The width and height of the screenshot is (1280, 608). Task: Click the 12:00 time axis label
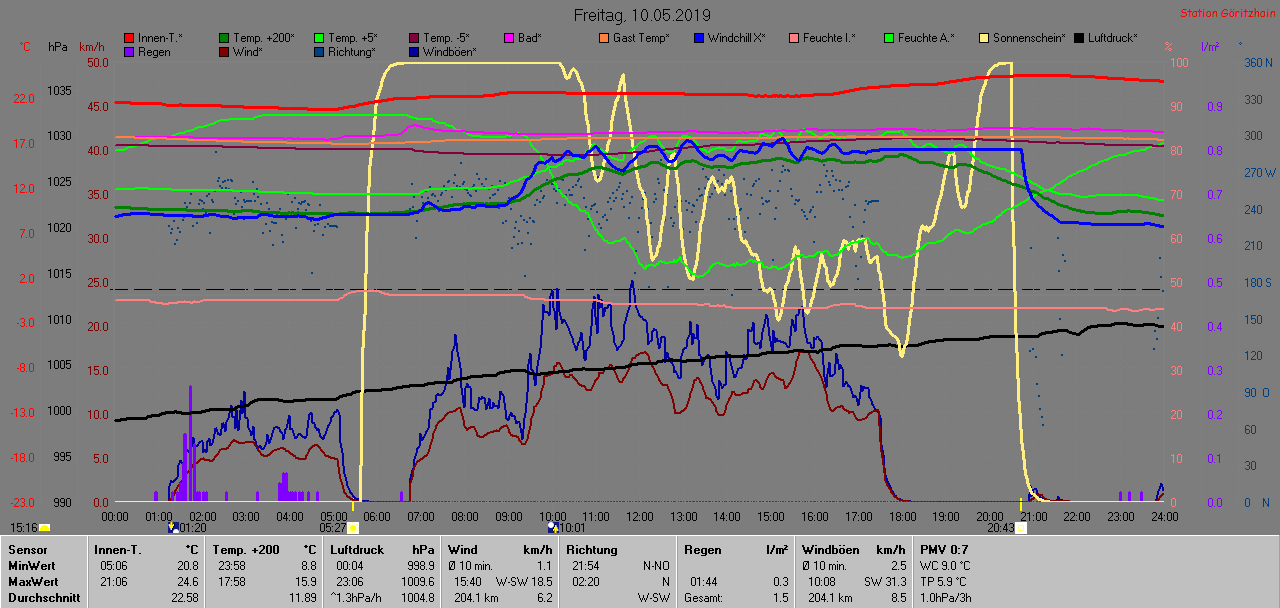(639, 516)
